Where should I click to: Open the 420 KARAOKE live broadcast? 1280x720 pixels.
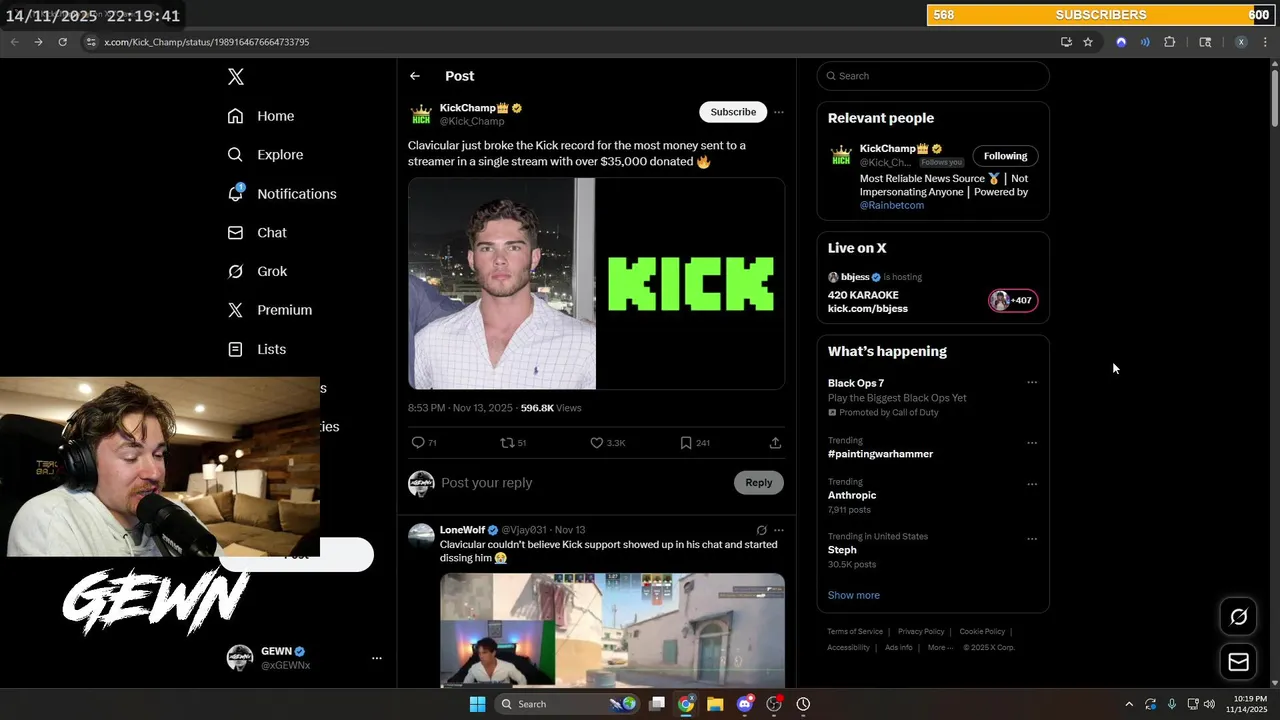pos(863,296)
